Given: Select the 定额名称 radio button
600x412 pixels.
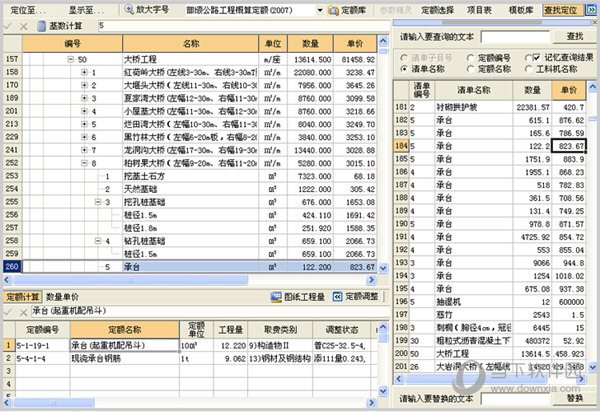Looking at the screenshot, I should [x=470, y=69].
